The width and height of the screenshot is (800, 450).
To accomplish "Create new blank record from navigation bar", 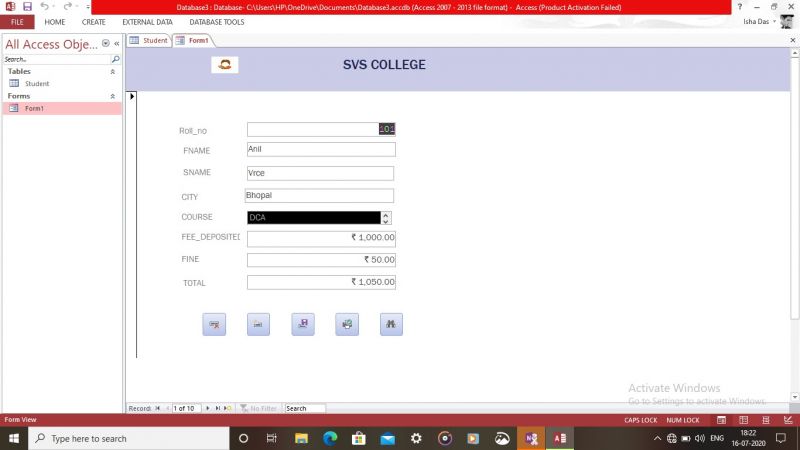I will 229,408.
